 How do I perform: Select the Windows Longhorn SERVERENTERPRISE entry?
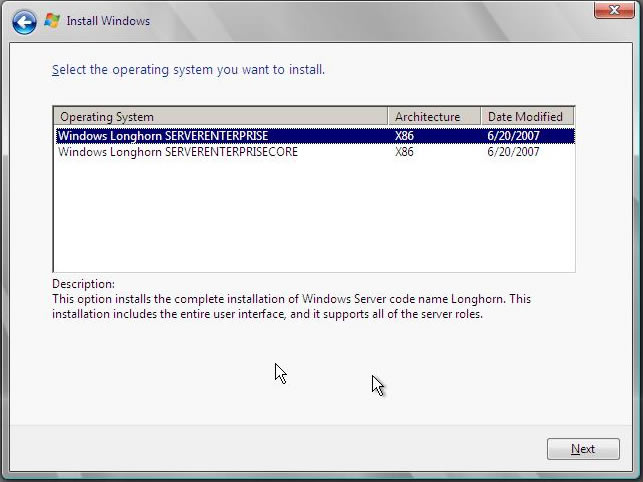[x=163, y=136]
